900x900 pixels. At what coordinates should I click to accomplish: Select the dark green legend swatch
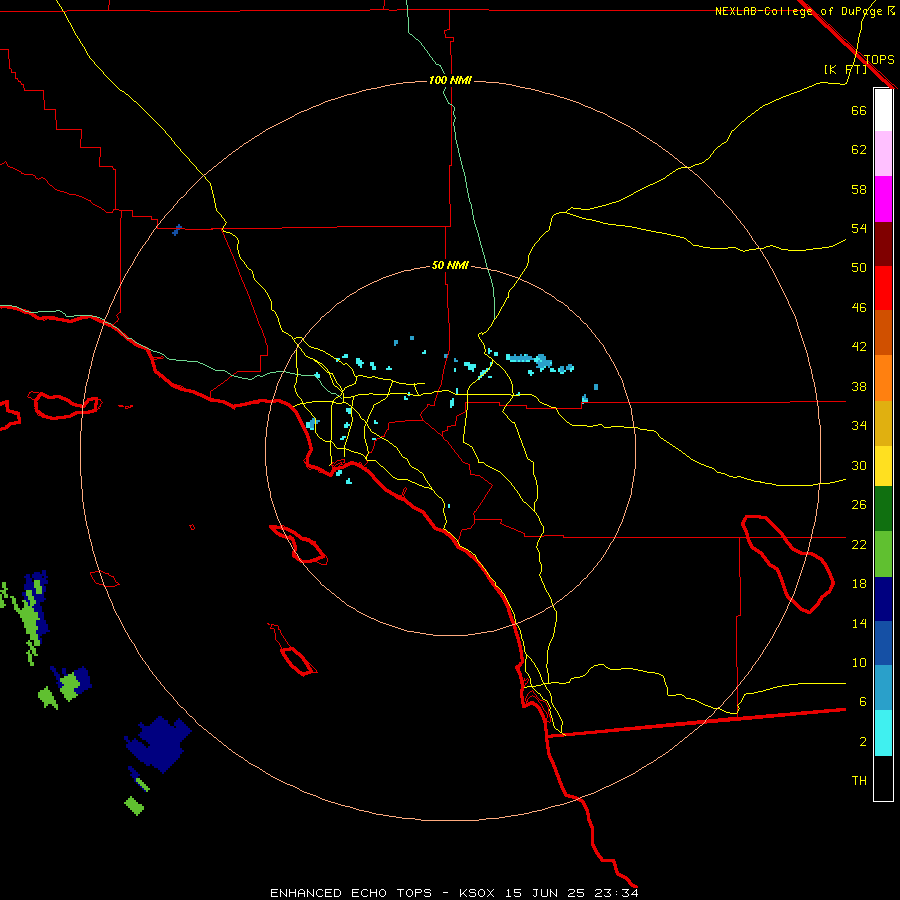[x=883, y=509]
